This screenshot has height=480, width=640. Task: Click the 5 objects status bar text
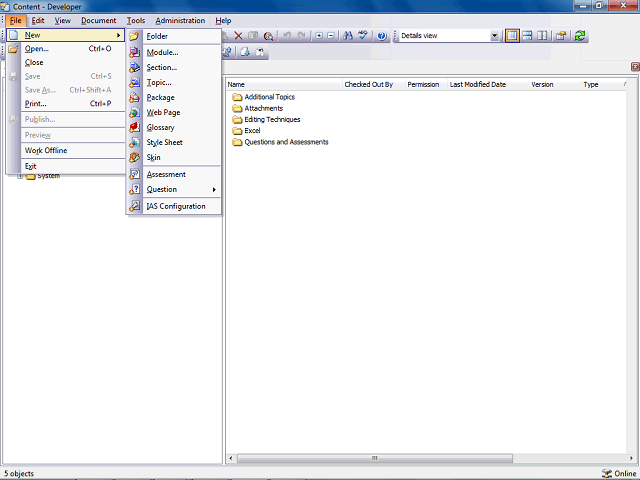(x=19, y=473)
